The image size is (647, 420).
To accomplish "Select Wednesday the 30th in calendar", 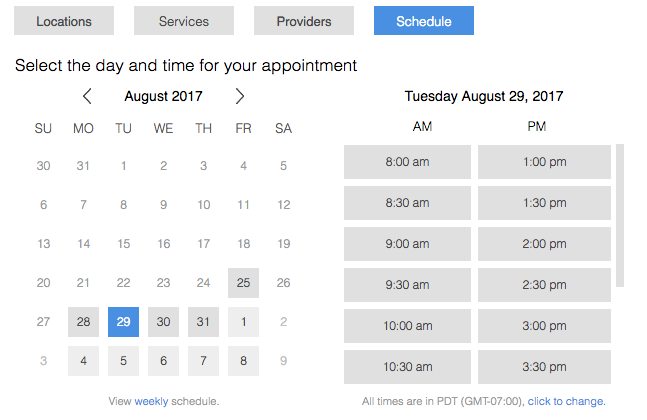I will pyautogui.click(x=163, y=322).
